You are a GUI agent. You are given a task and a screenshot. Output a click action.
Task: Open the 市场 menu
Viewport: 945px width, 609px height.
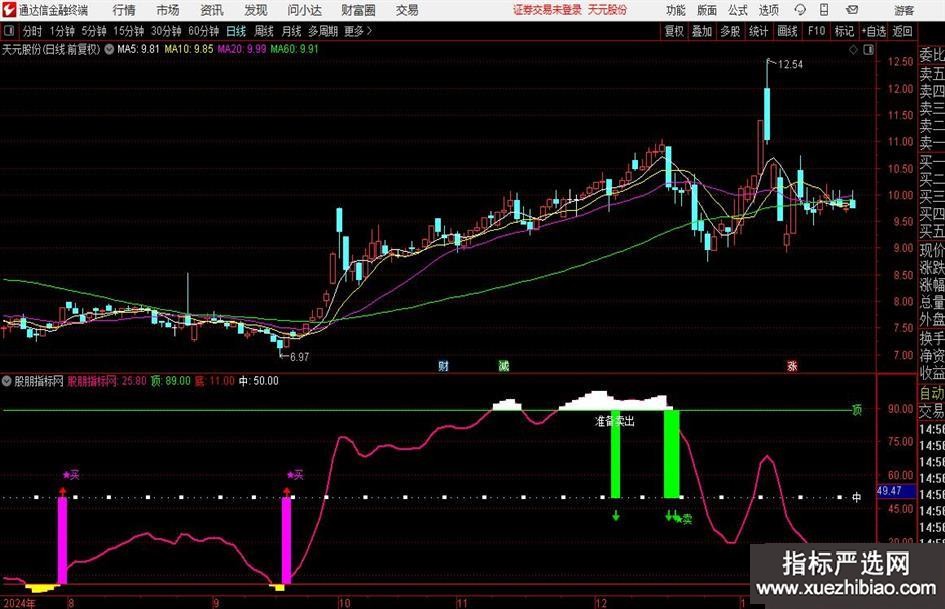click(x=168, y=10)
